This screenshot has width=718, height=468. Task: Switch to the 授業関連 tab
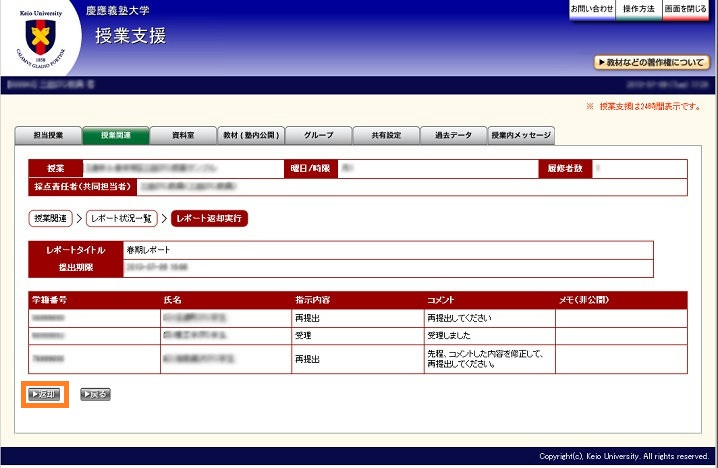pos(115,135)
